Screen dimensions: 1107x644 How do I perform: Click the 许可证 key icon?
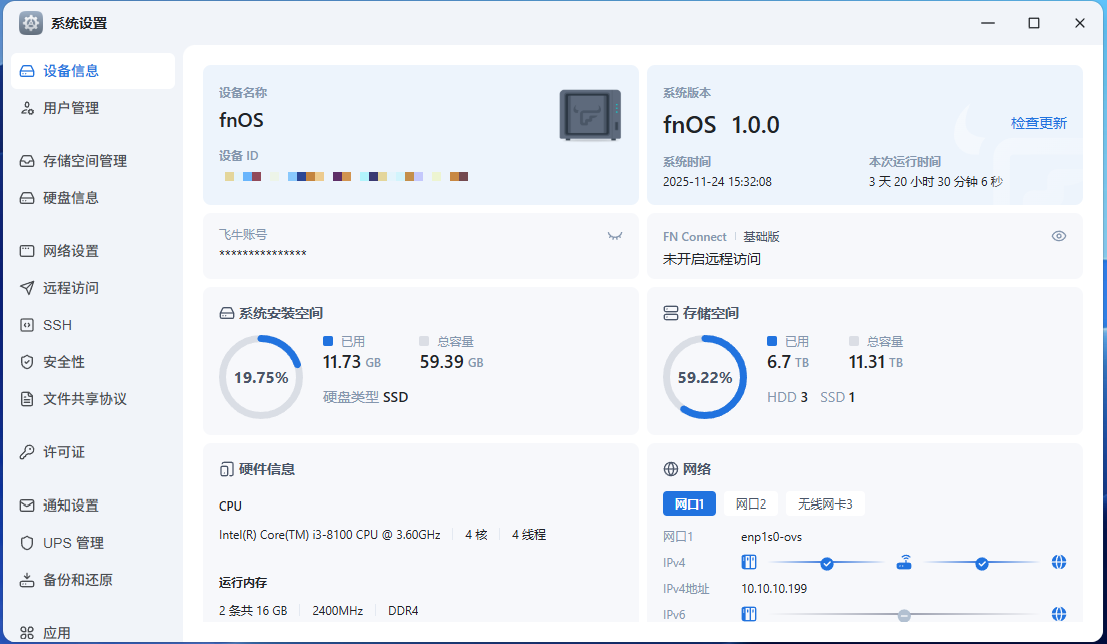27,452
